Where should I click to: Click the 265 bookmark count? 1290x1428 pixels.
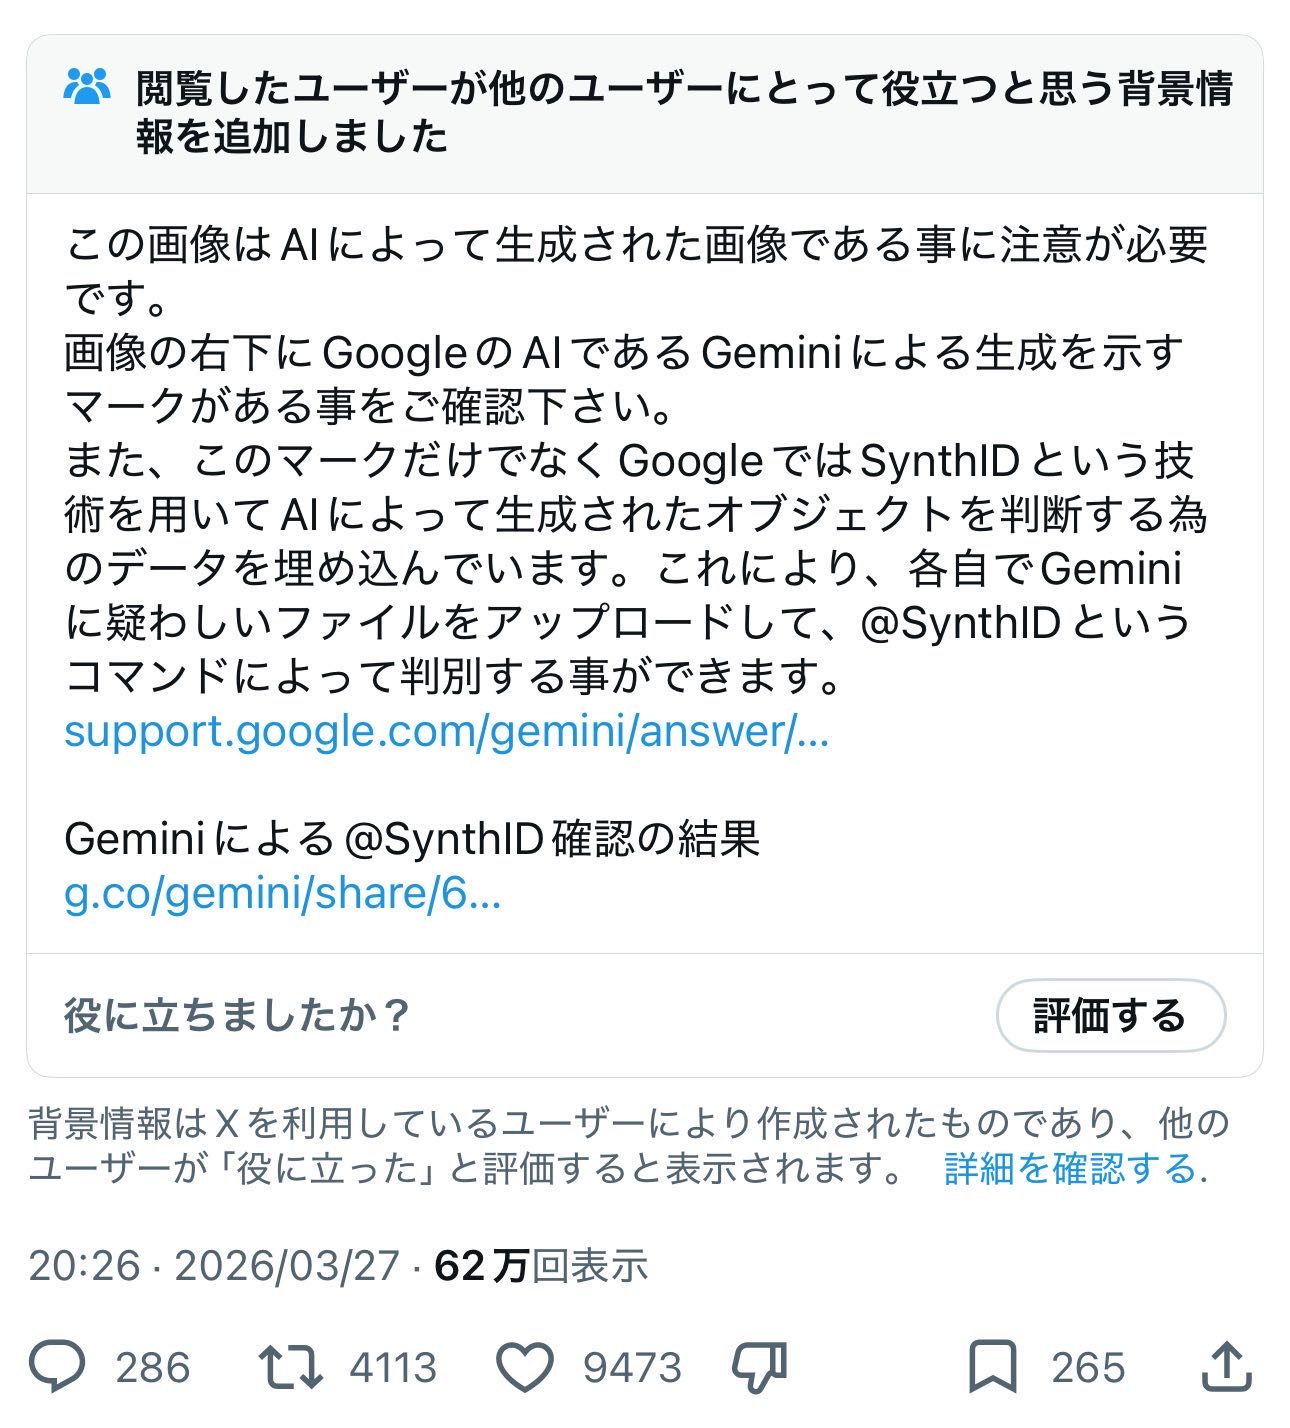click(x=1088, y=1367)
